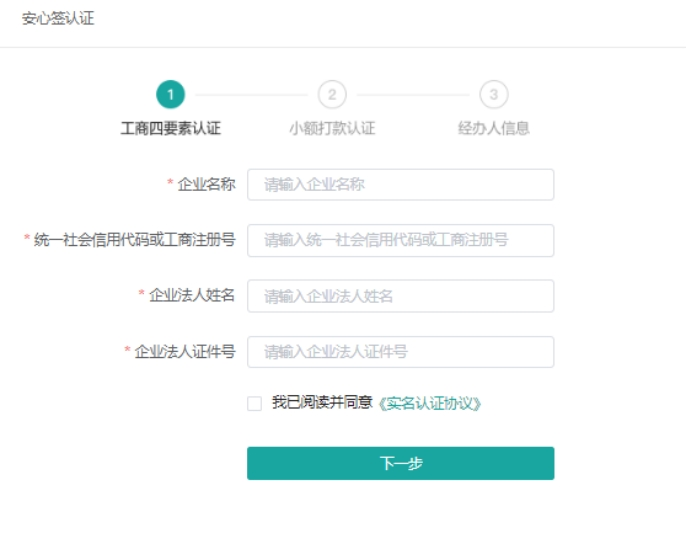
Task: Click the step 2 circle icon
Action: (332, 95)
